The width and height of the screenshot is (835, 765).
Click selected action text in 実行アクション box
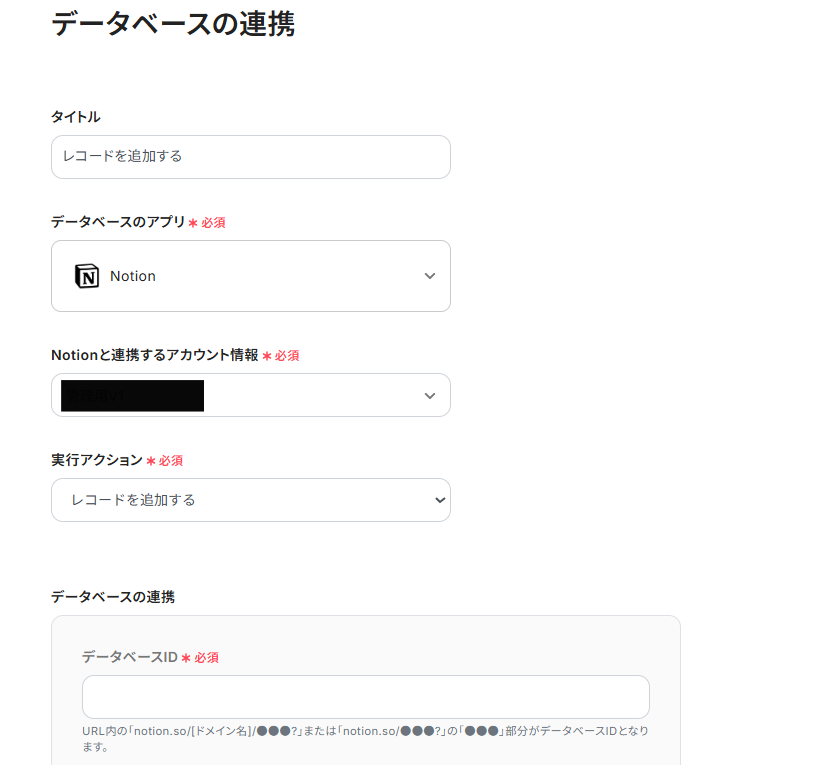[x=133, y=500]
